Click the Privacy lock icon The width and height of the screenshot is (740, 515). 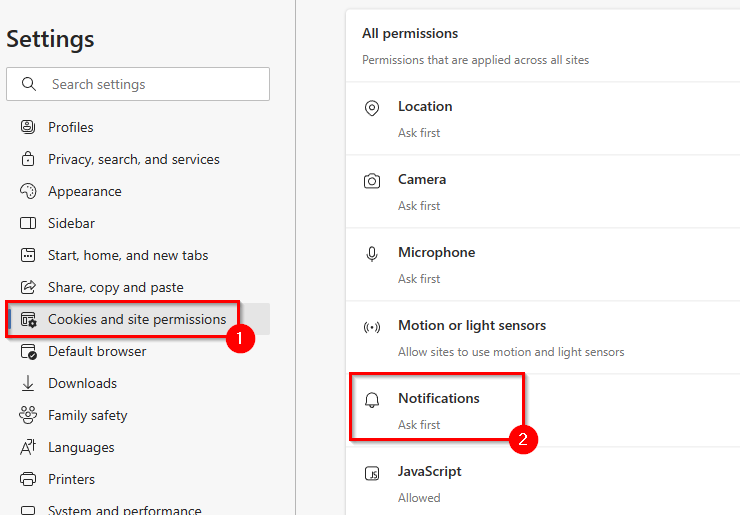point(28,159)
